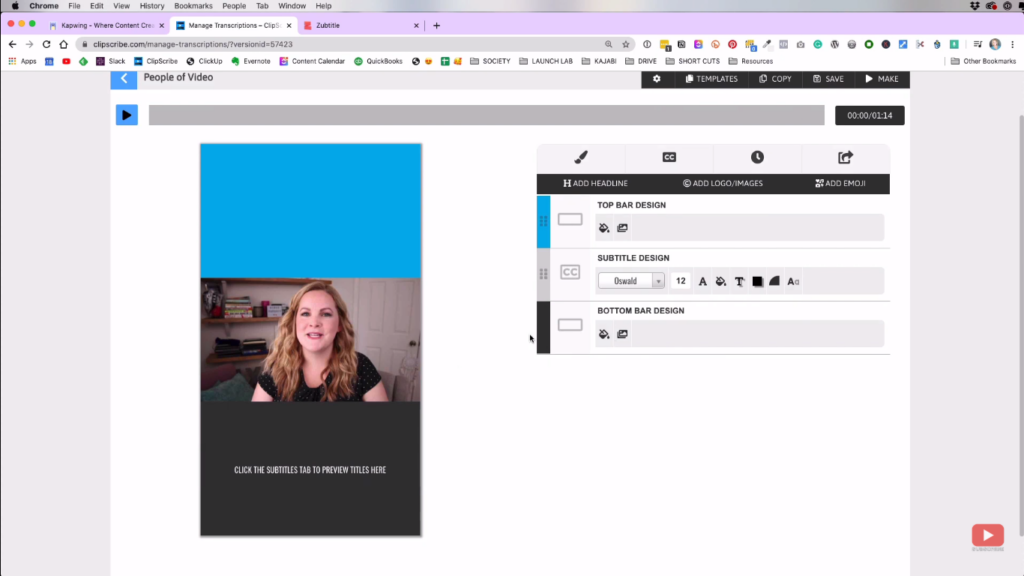
Task: Open the Oswald font dropdown
Action: pyautogui.click(x=631, y=281)
